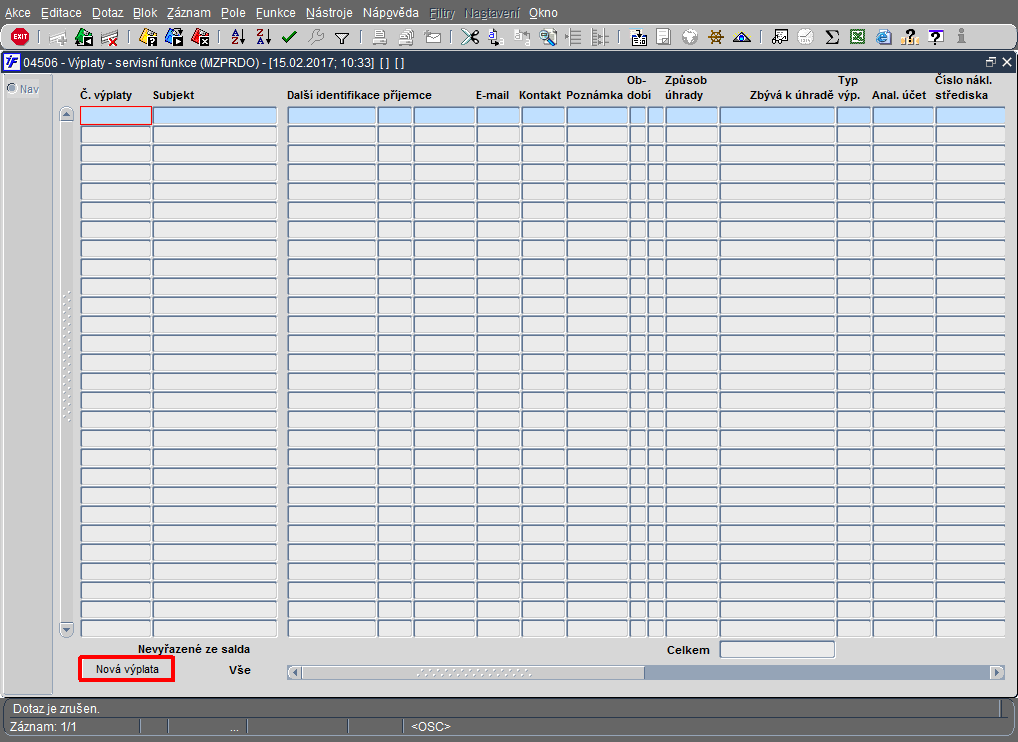Image resolution: width=1018 pixels, height=742 pixels.
Task: Sort ascending with A-Z icon
Action: pyautogui.click(x=238, y=38)
